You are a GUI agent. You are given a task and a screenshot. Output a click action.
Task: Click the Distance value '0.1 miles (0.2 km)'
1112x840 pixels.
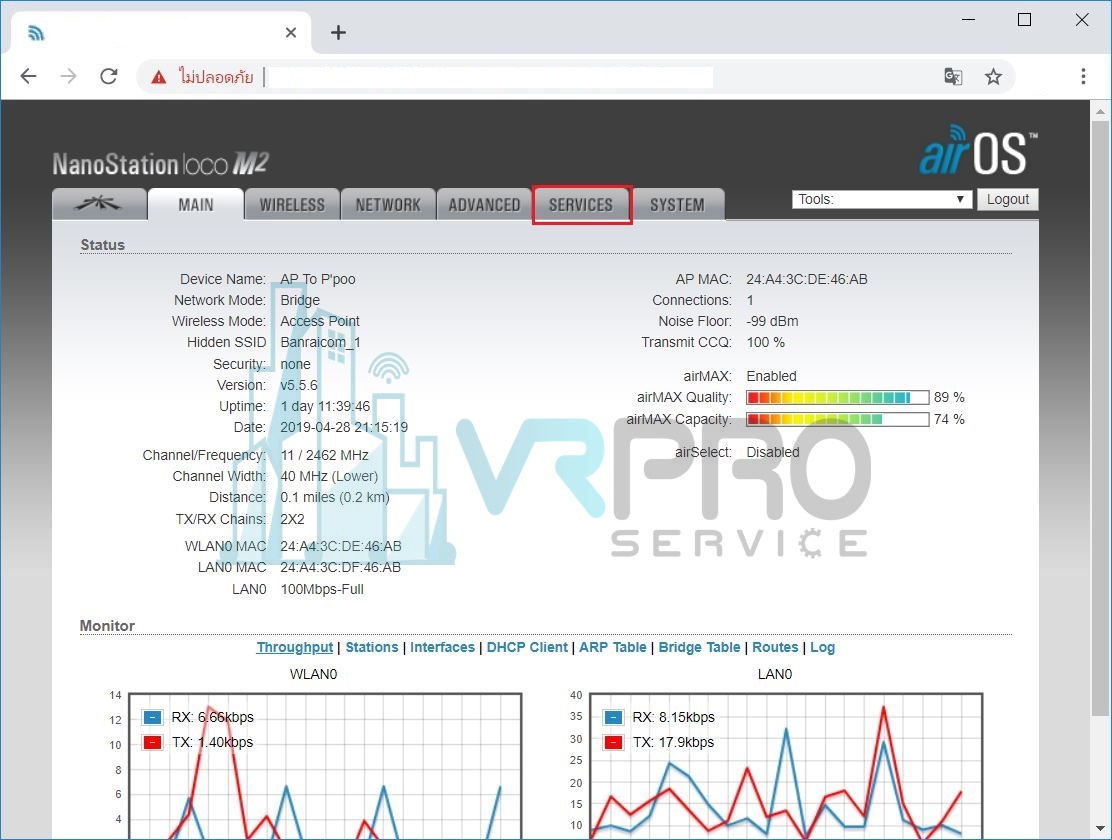pyautogui.click(x=335, y=497)
